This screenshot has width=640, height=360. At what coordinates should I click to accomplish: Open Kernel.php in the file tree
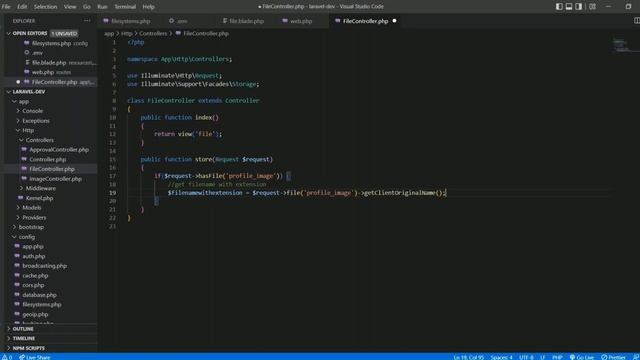coord(39,198)
